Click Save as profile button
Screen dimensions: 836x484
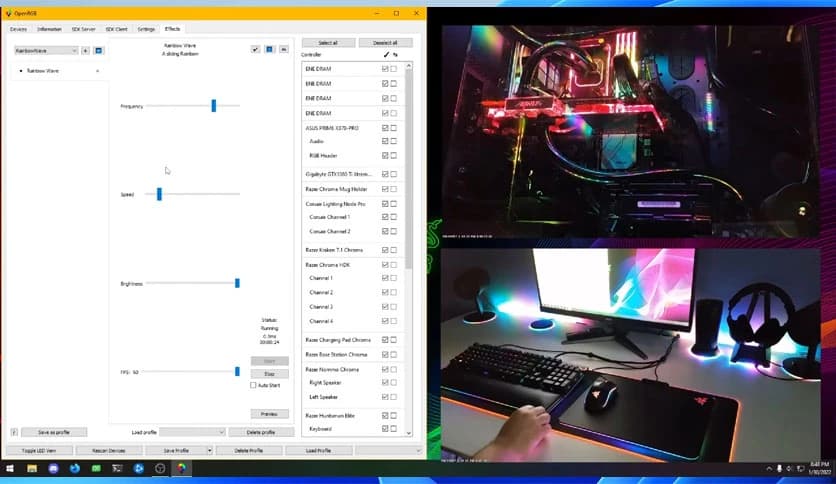coord(54,432)
